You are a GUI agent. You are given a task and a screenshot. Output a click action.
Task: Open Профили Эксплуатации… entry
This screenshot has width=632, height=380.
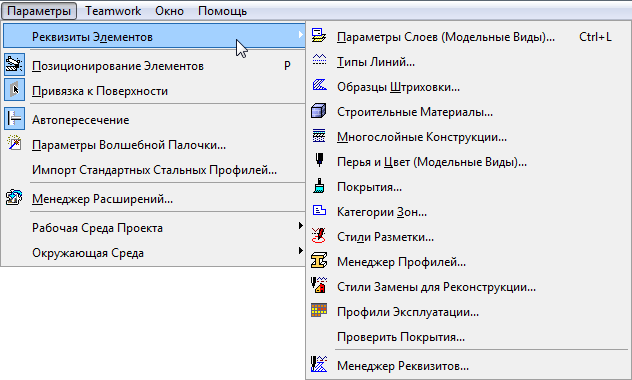[x=408, y=311]
